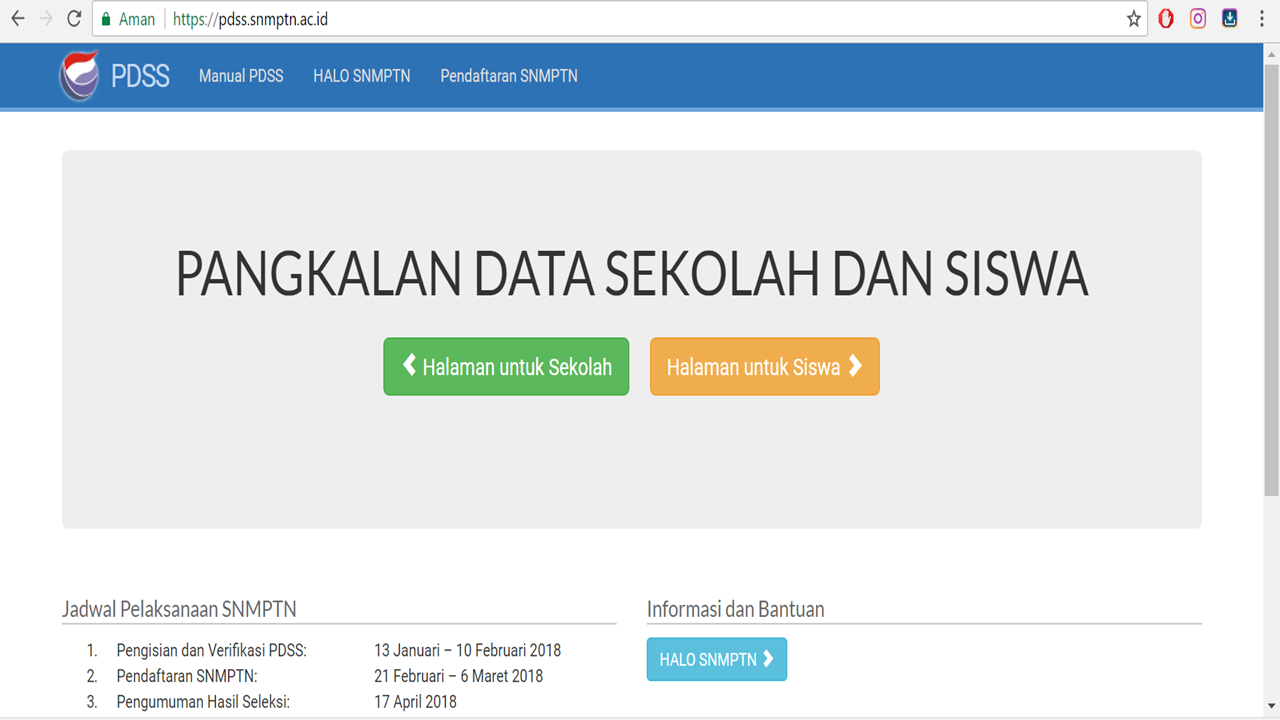Click the green padlock Aman security indicator

(x=128, y=19)
